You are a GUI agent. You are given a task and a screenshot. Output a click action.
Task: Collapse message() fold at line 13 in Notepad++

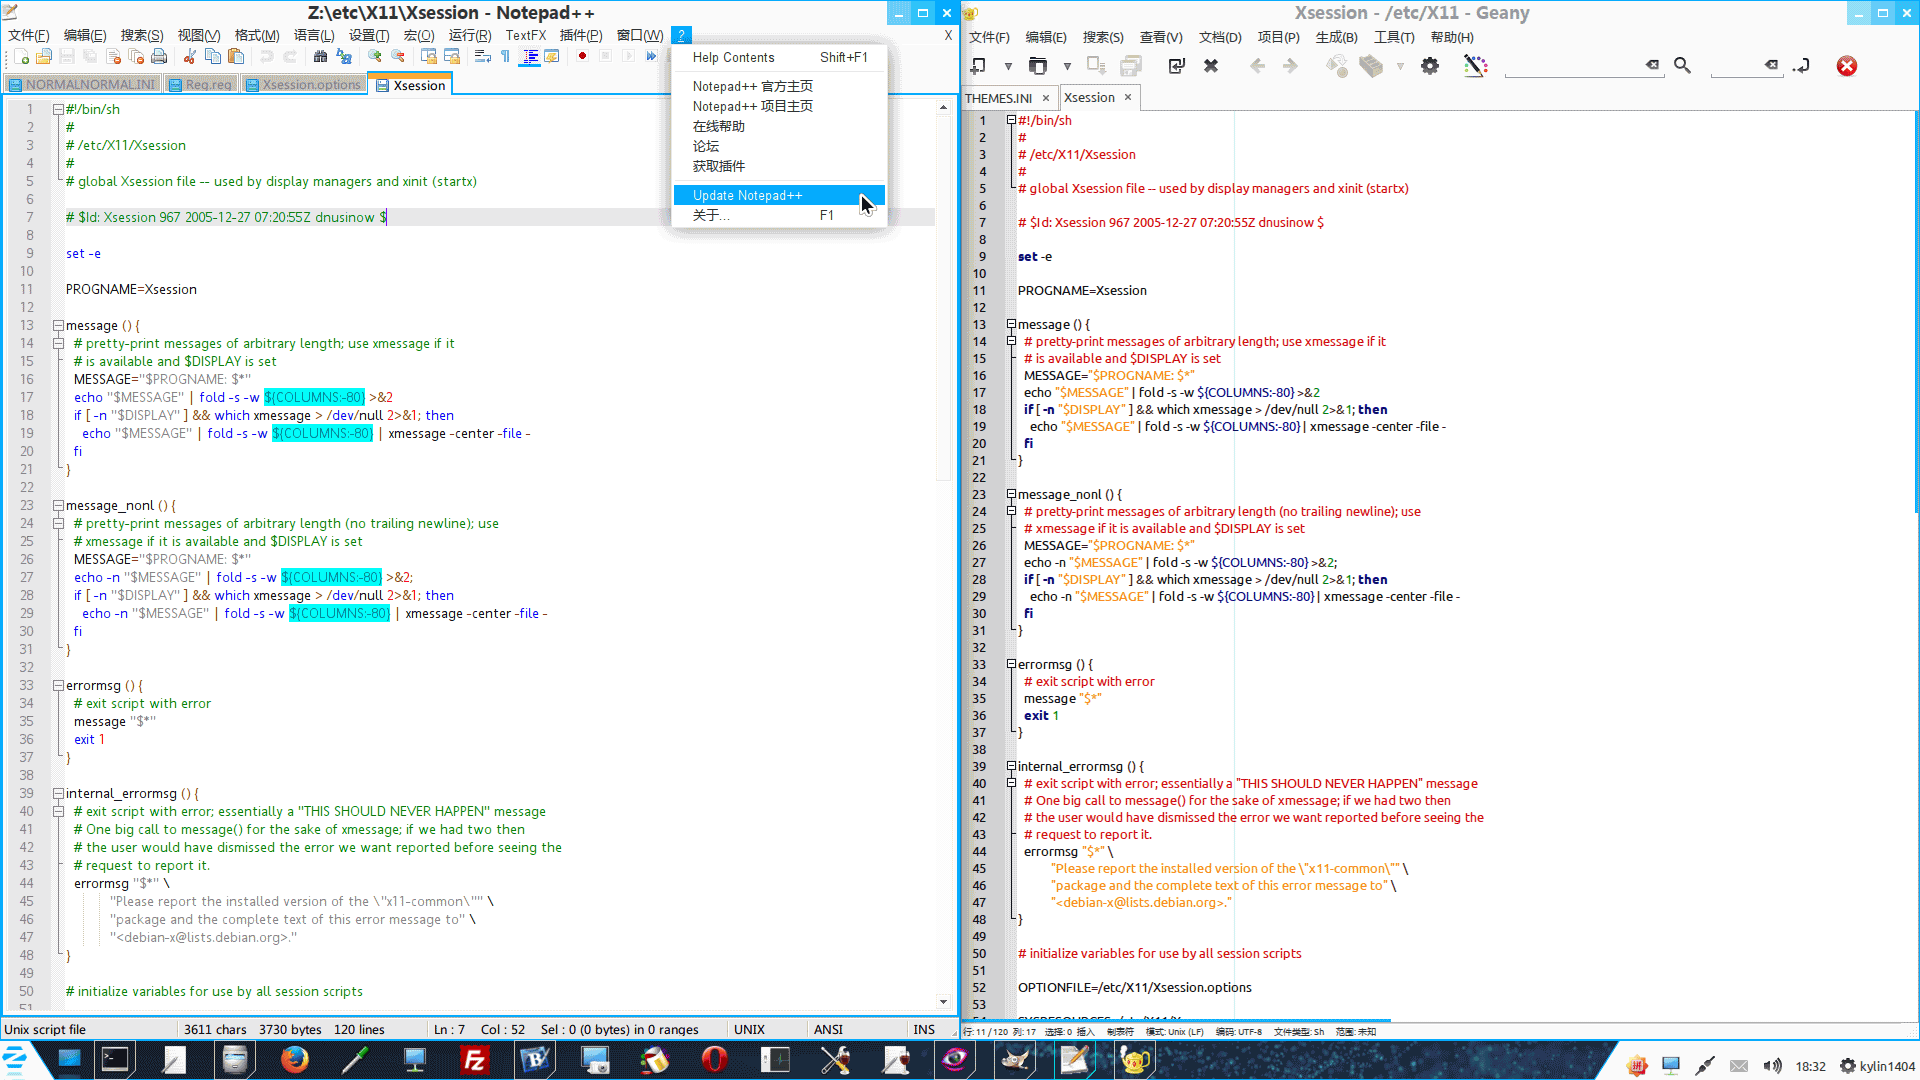[58, 326]
